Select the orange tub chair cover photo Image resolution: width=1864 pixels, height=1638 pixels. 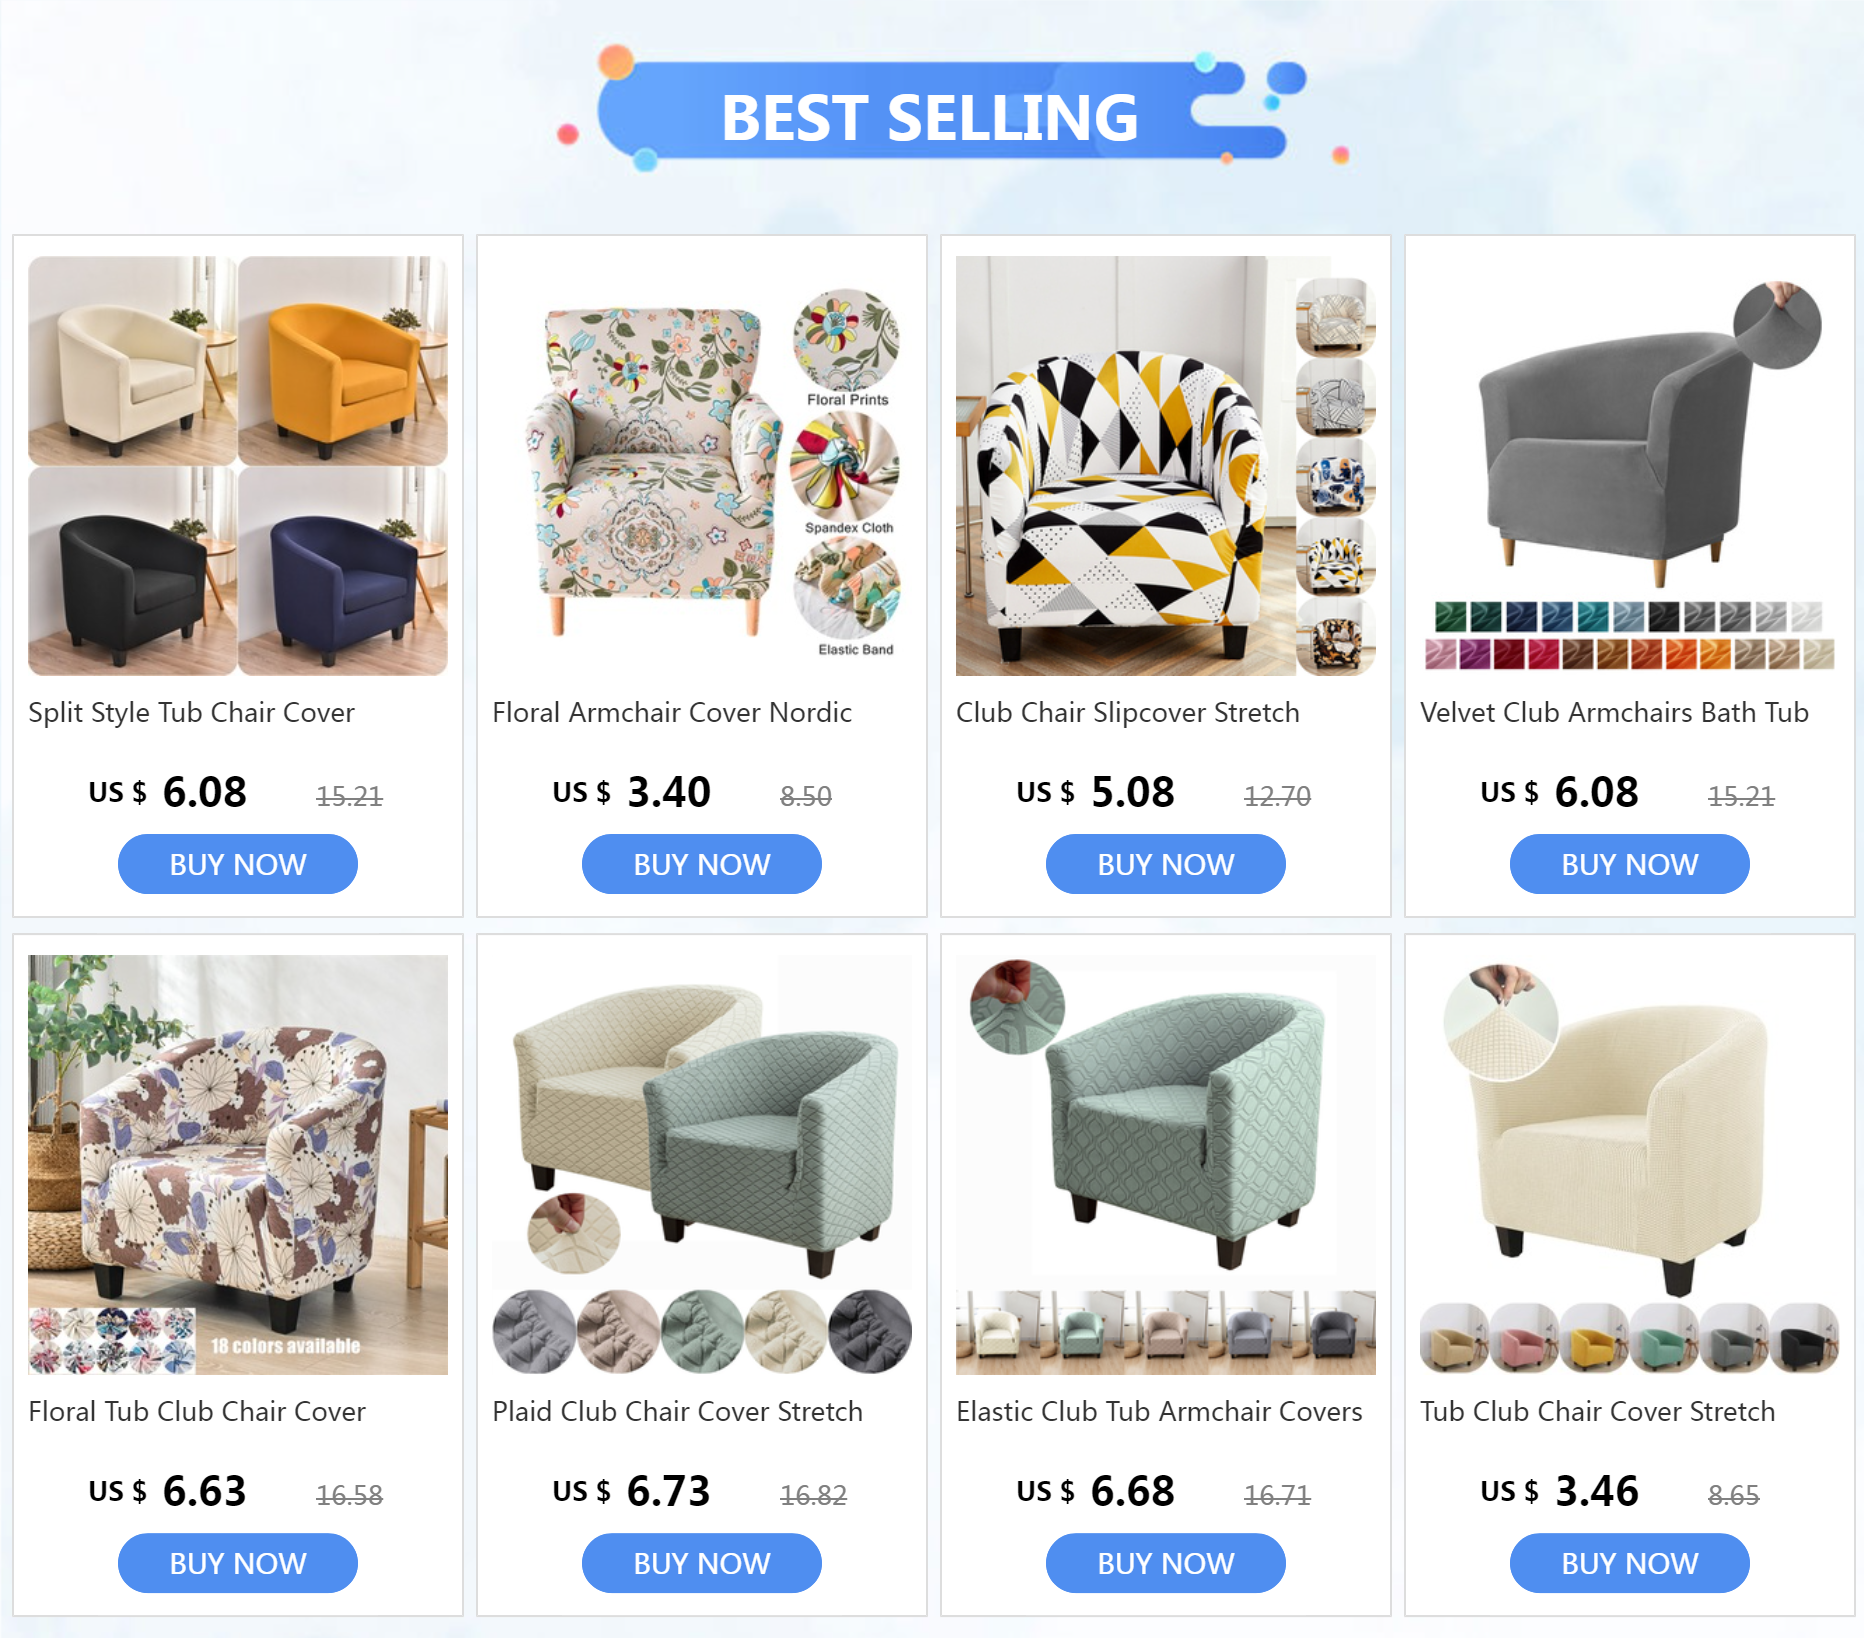[343, 361]
